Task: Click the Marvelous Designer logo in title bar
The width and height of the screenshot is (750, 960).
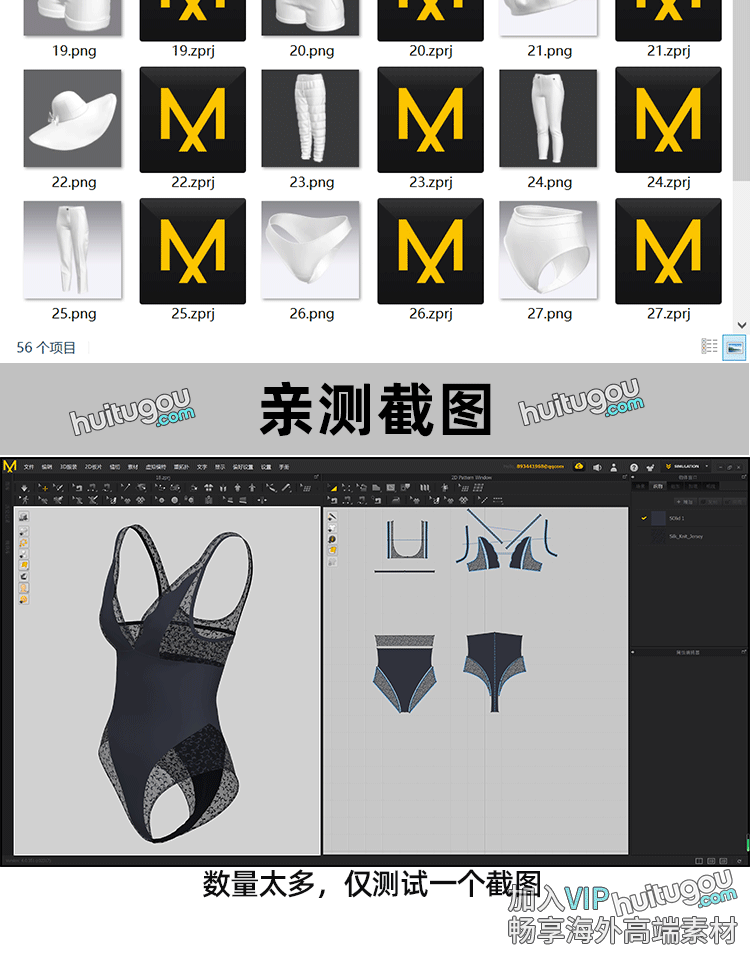Action: coord(10,466)
